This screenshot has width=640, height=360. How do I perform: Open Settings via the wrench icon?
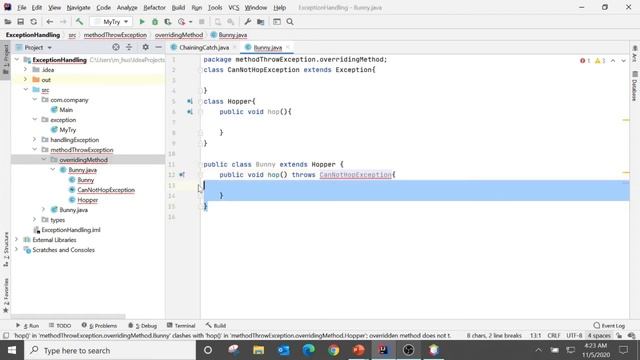[247, 22]
